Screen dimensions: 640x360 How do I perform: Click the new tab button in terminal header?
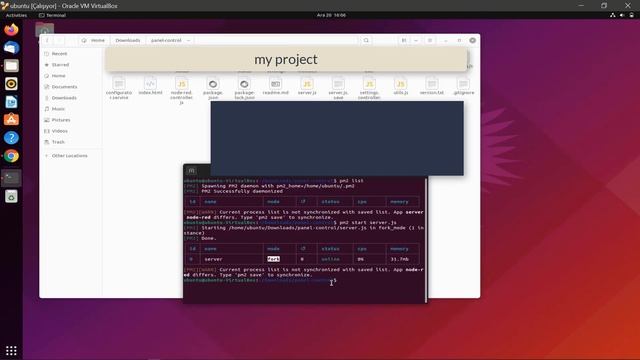pos(191,171)
